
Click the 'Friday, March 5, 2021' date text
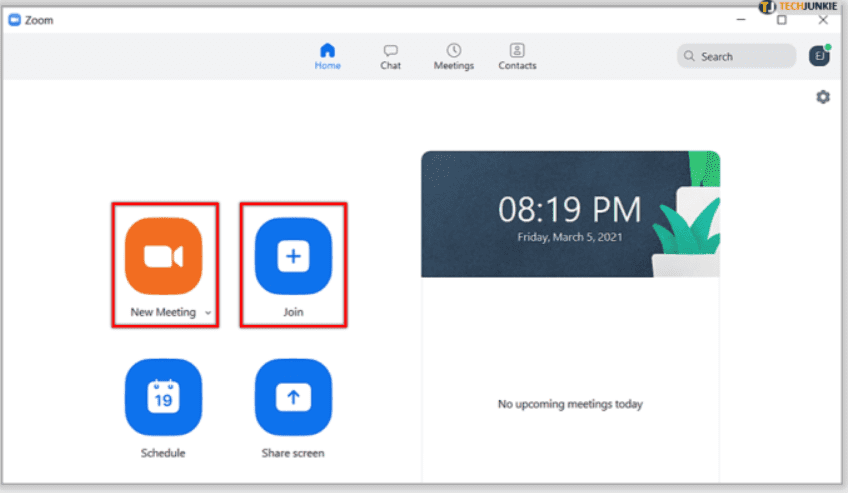pos(570,237)
